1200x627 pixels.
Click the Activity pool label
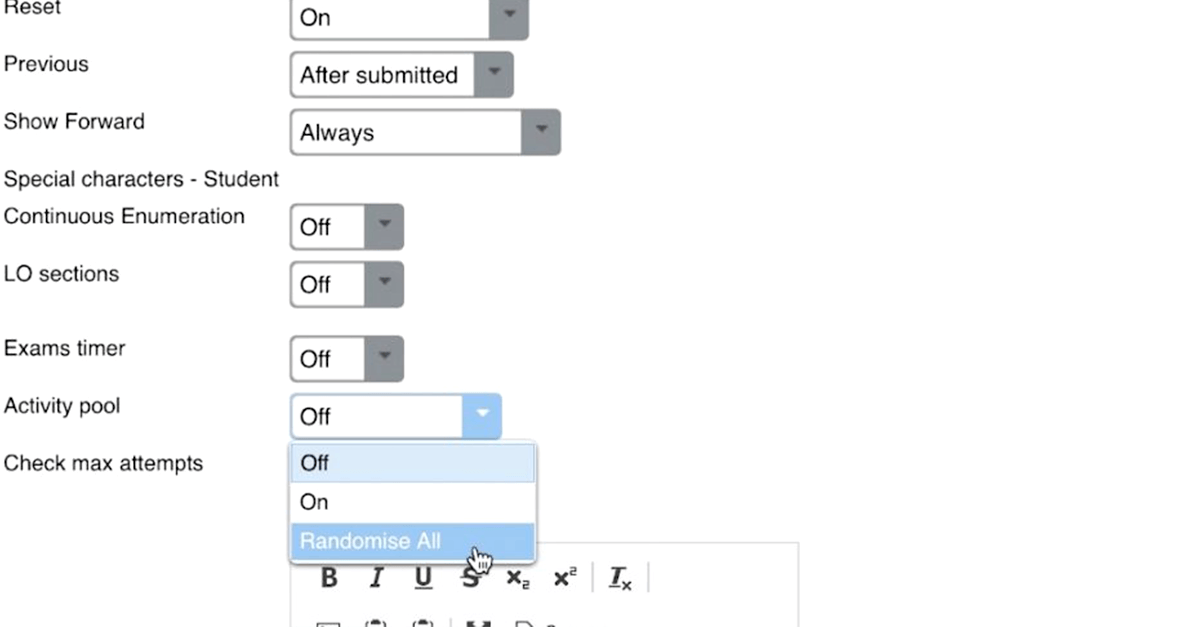point(62,406)
